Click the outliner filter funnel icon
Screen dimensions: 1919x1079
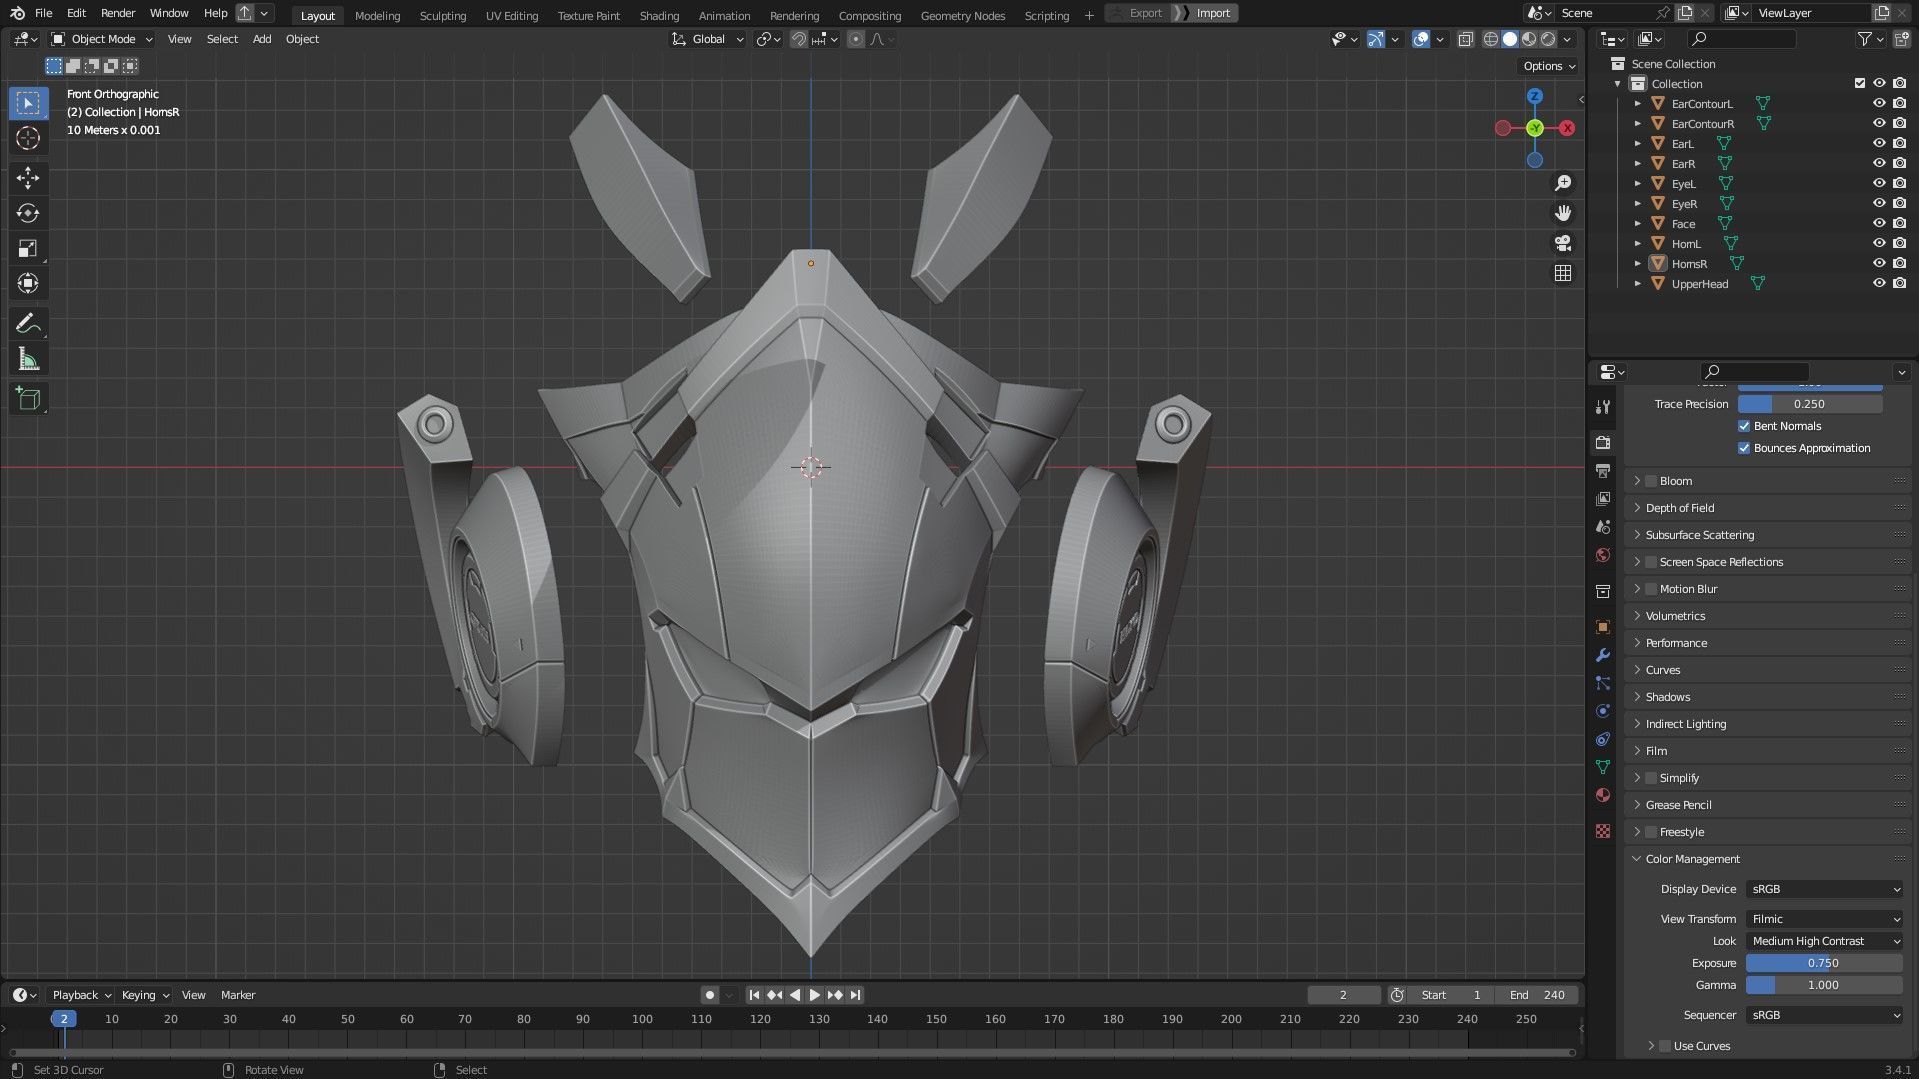coord(1864,39)
